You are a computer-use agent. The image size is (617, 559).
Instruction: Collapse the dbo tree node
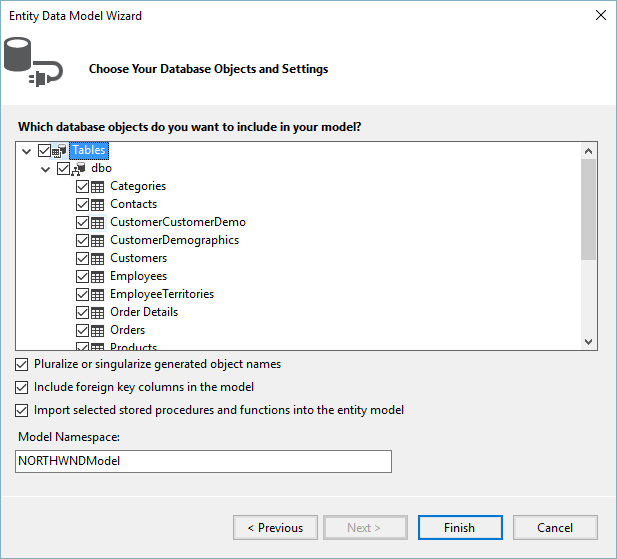point(46,170)
